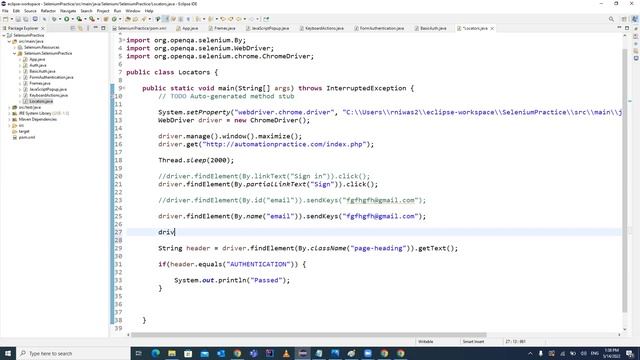Collapse the Selenium.SeleniumPractice package

pos(15,53)
